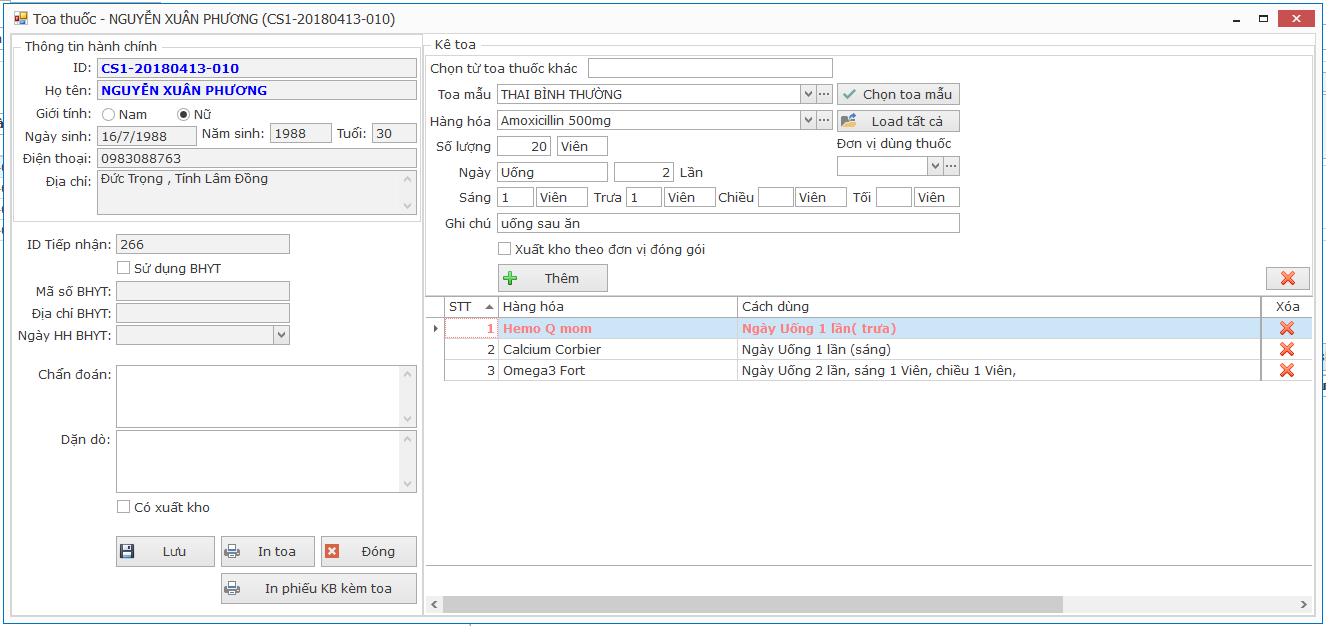
Task: Click the ellipsis button next to Hàng hóa
Action: point(824,120)
